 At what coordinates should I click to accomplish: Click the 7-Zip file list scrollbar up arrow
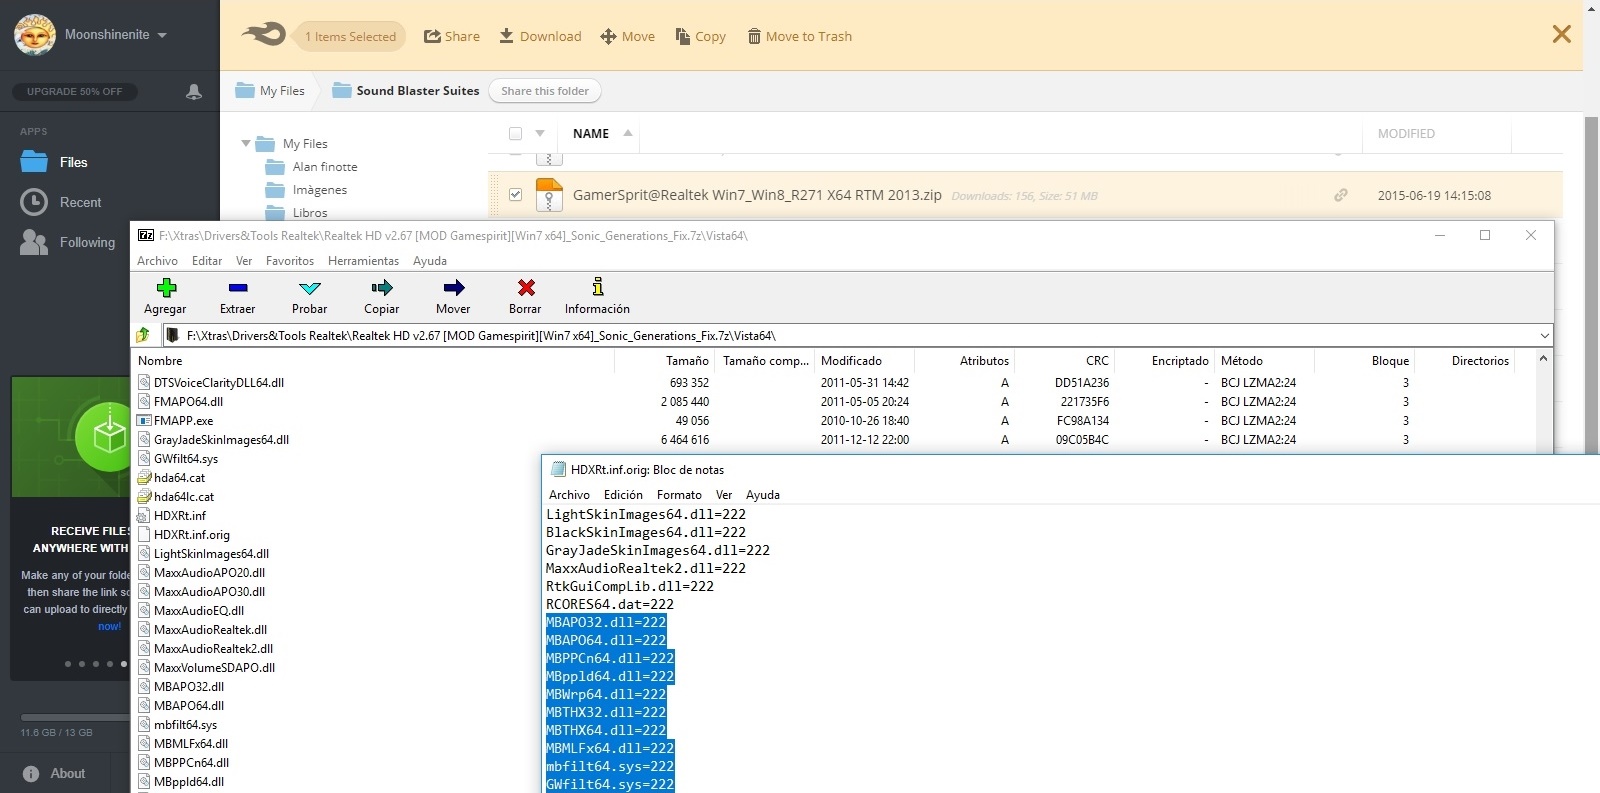[x=1543, y=359]
